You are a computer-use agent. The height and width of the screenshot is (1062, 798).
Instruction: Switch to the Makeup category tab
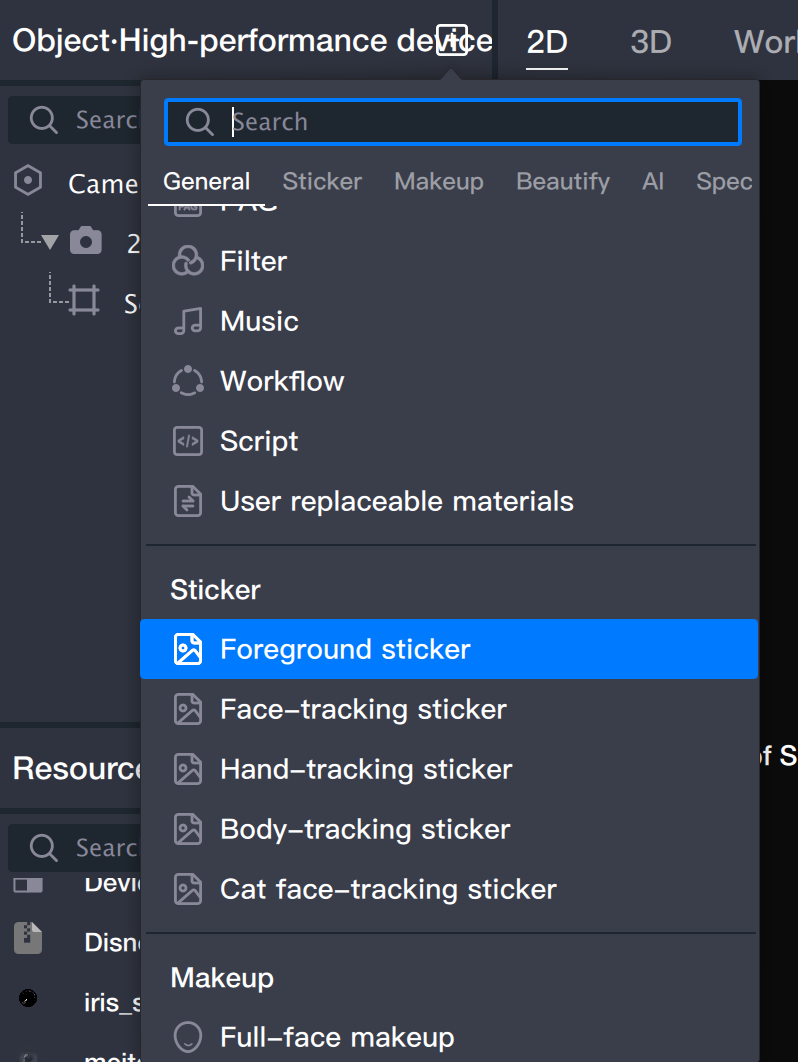439,181
